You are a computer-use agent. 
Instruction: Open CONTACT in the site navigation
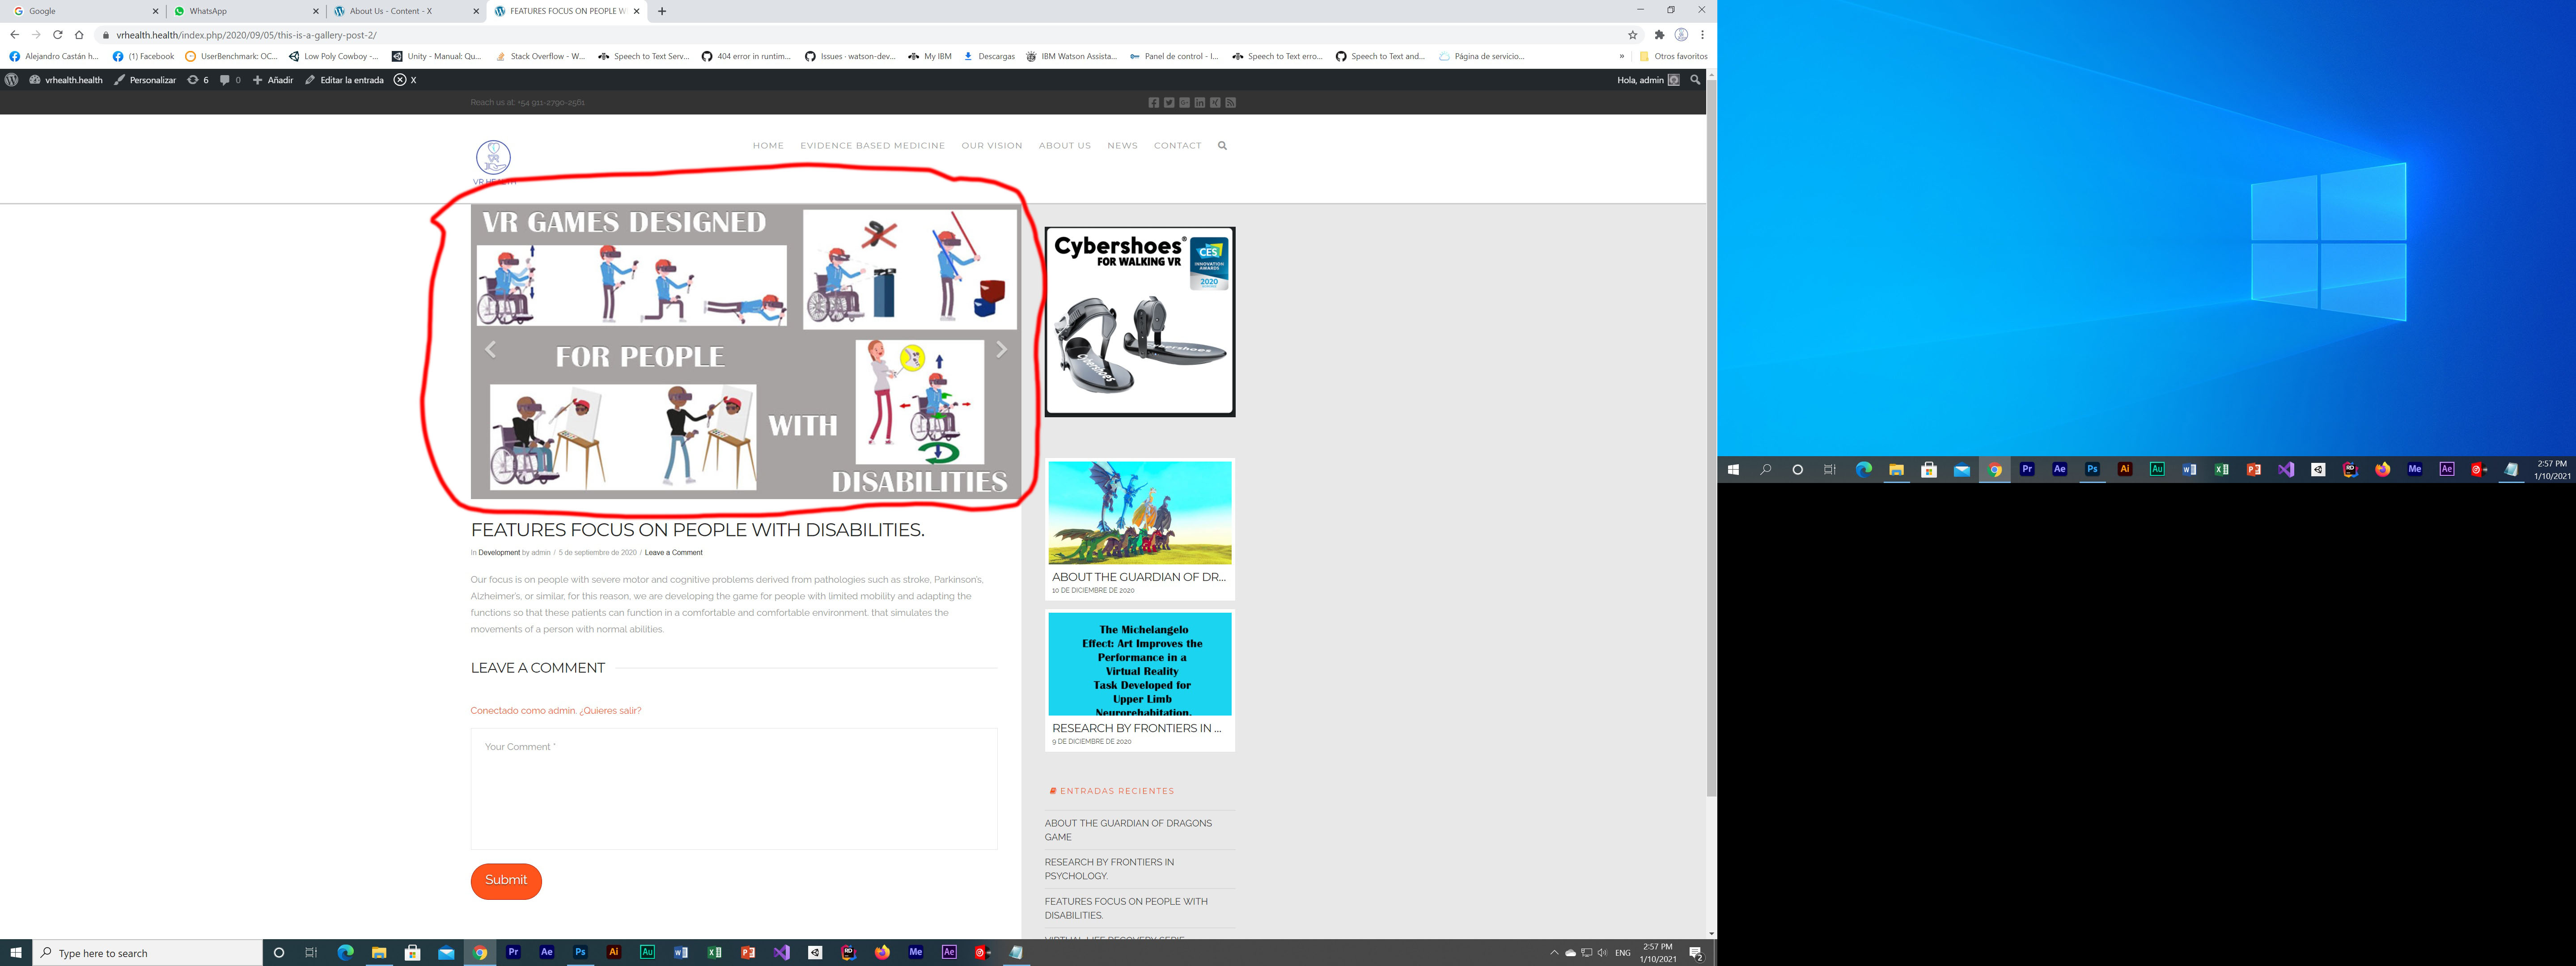tap(1178, 146)
